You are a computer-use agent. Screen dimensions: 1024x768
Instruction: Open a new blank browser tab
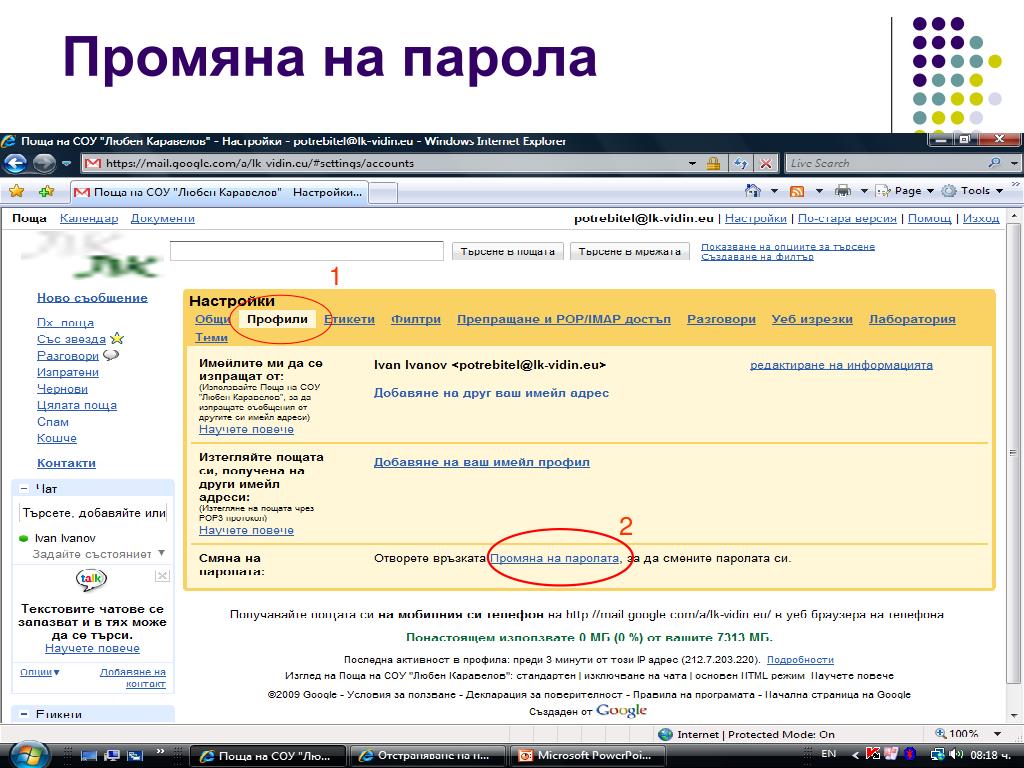coord(383,193)
